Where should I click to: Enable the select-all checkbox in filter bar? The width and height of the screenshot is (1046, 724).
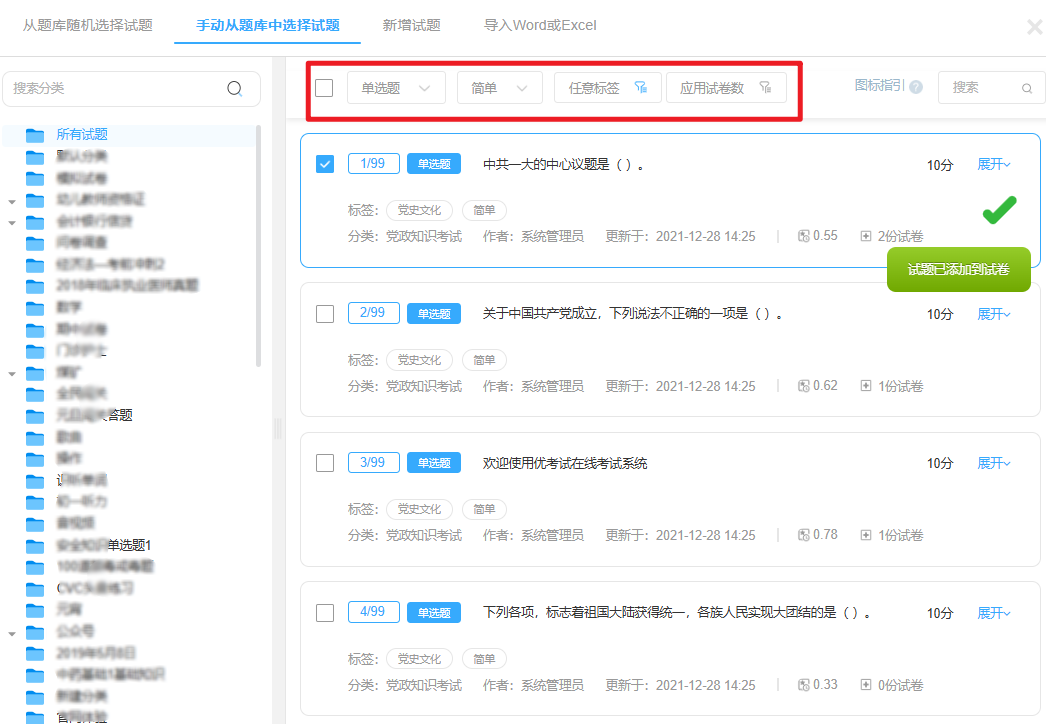pyautogui.click(x=323, y=87)
